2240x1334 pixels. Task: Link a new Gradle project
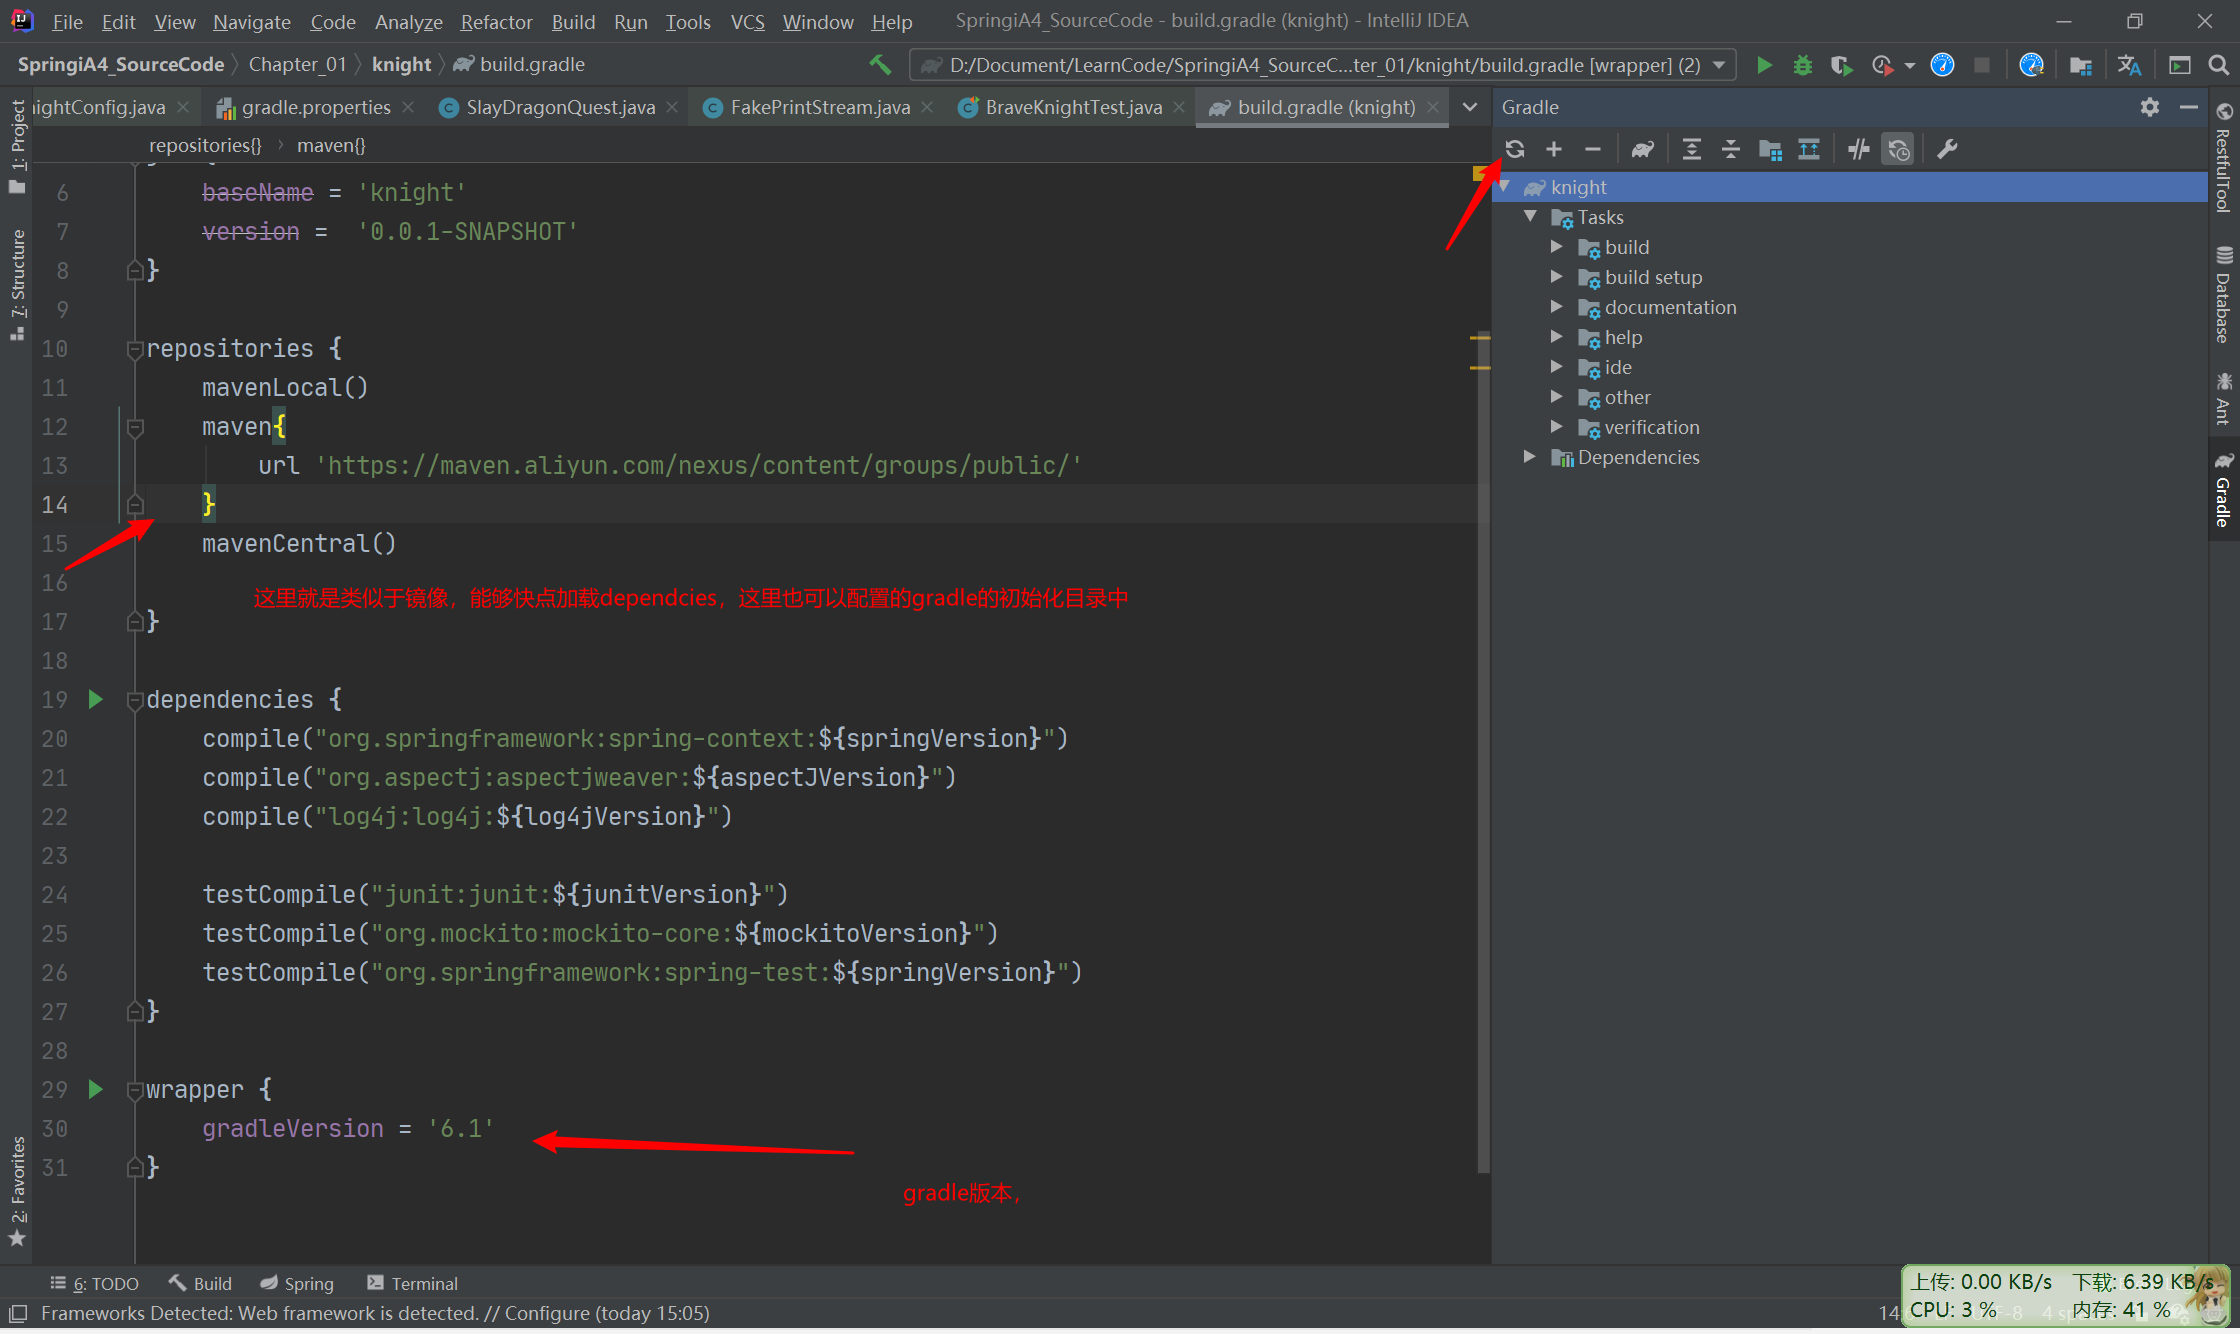coord(1554,150)
